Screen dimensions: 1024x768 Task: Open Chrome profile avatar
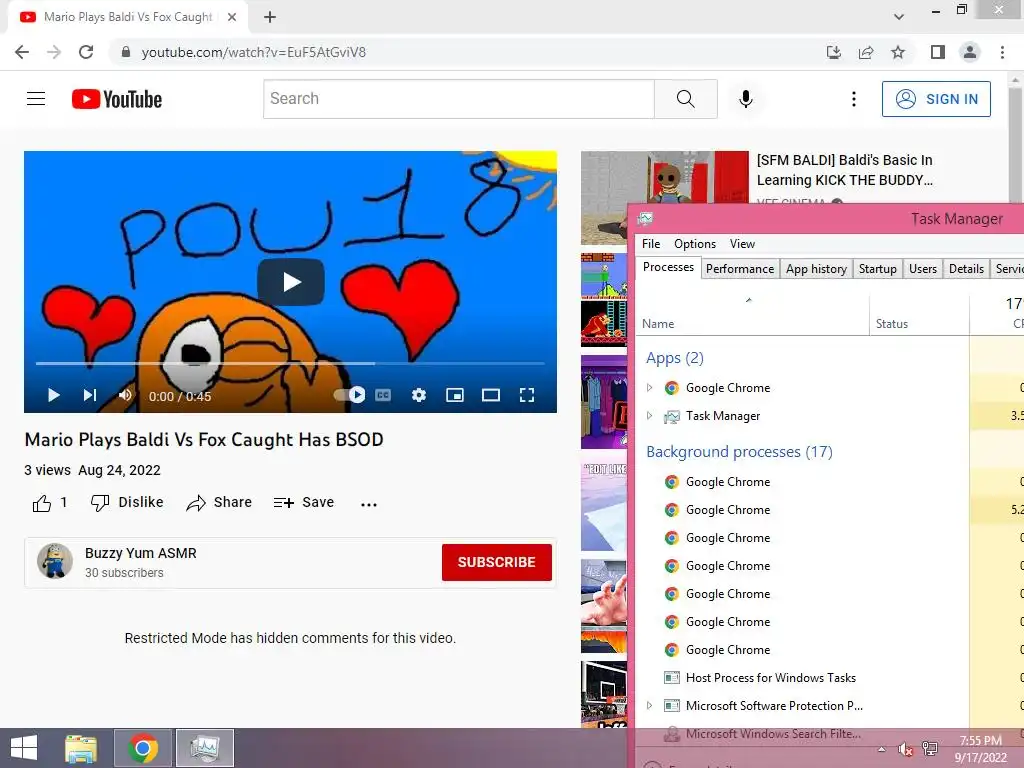(970, 52)
